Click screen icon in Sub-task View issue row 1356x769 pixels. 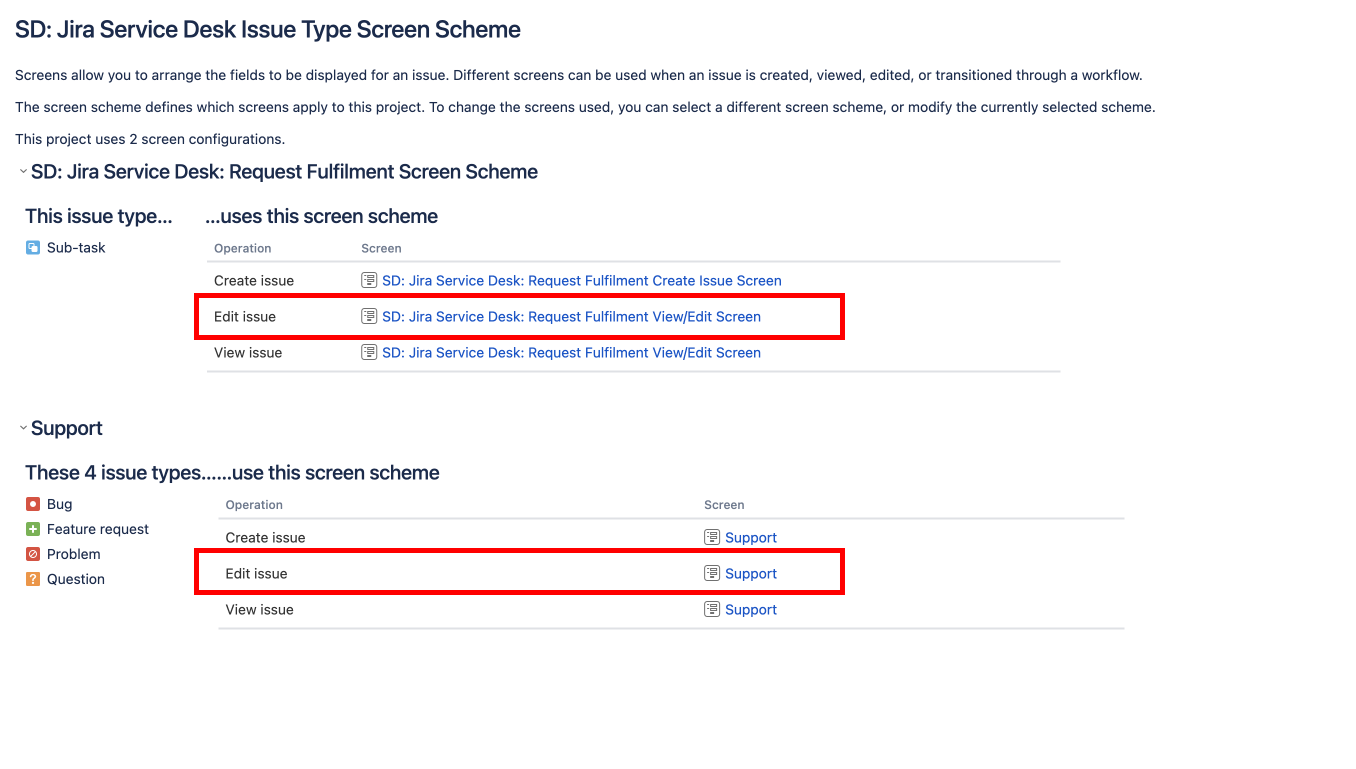coord(369,353)
